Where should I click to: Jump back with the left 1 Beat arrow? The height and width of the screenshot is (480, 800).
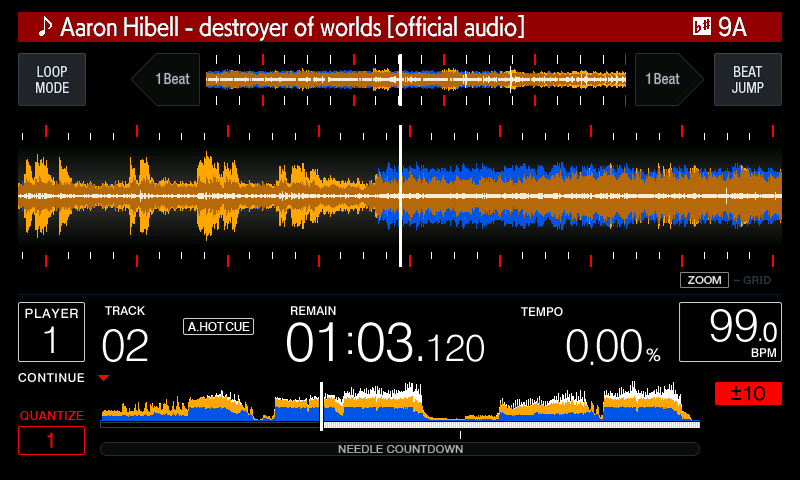click(x=165, y=80)
